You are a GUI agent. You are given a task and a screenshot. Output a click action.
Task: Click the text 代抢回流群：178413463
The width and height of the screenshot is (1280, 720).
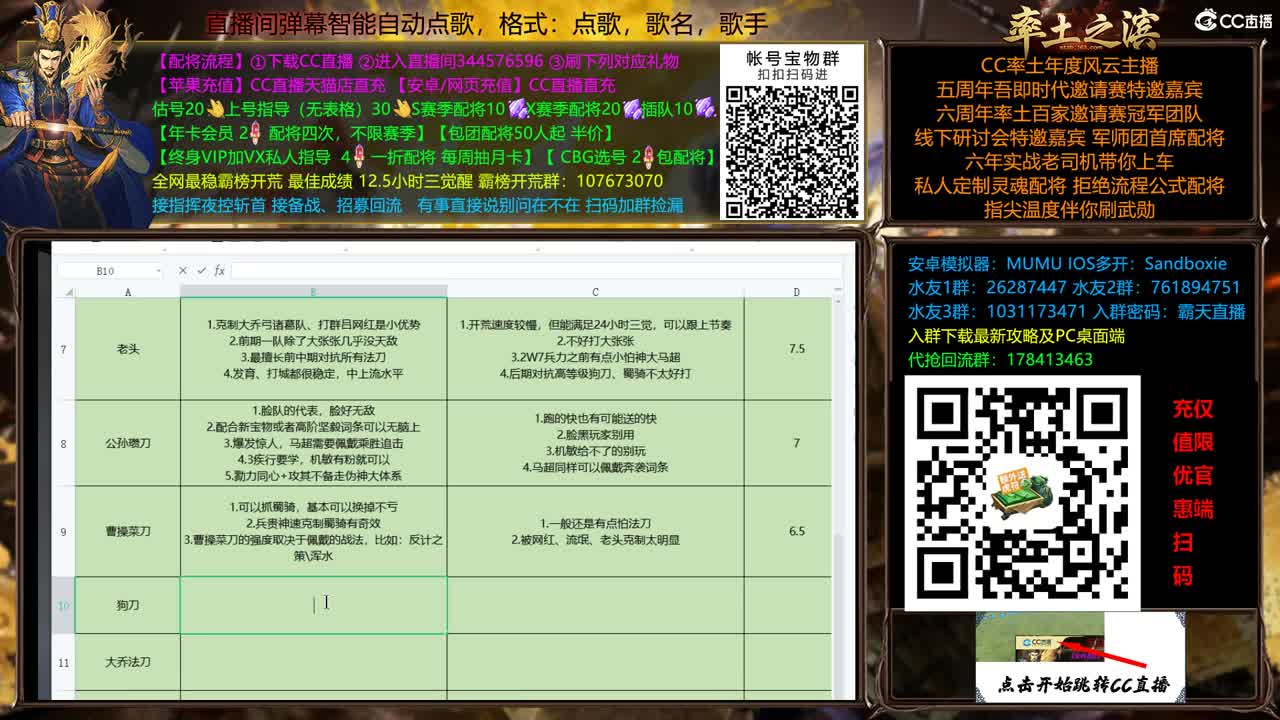pos(1000,359)
